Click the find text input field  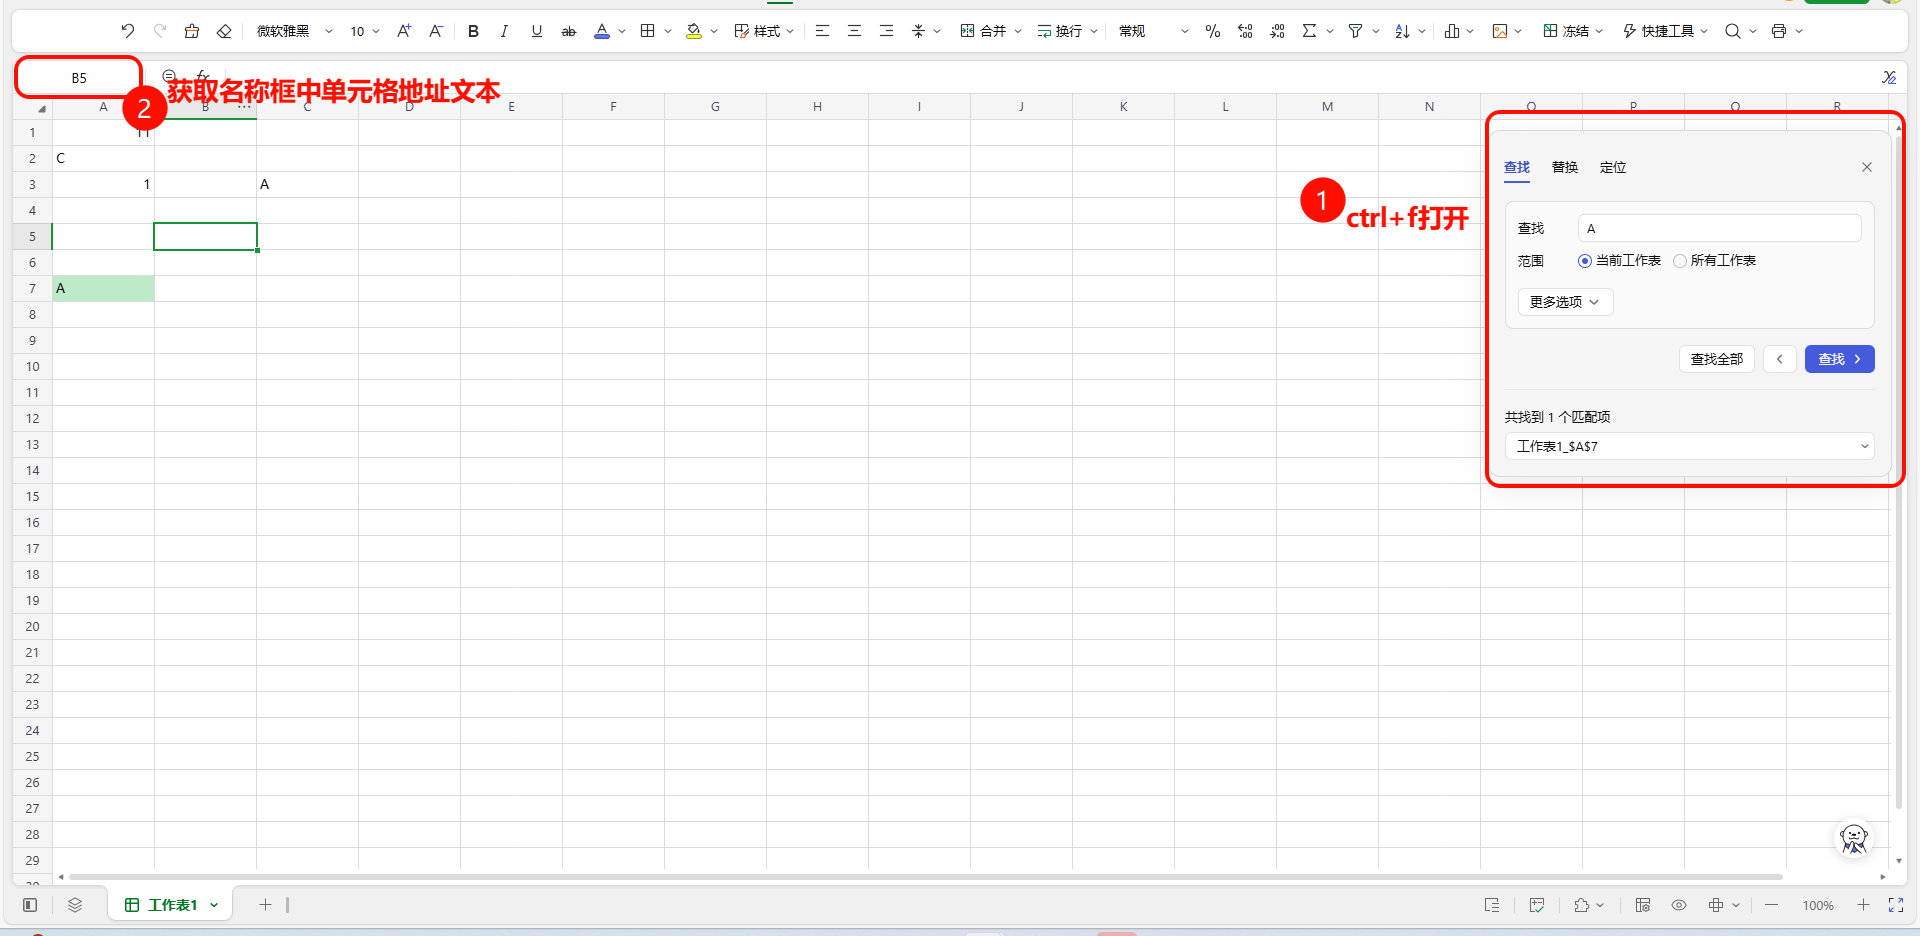click(1719, 228)
